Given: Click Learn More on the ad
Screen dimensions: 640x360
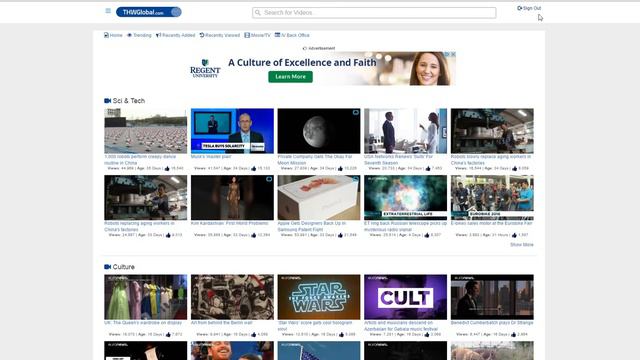Looking at the screenshot, I should point(290,77).
